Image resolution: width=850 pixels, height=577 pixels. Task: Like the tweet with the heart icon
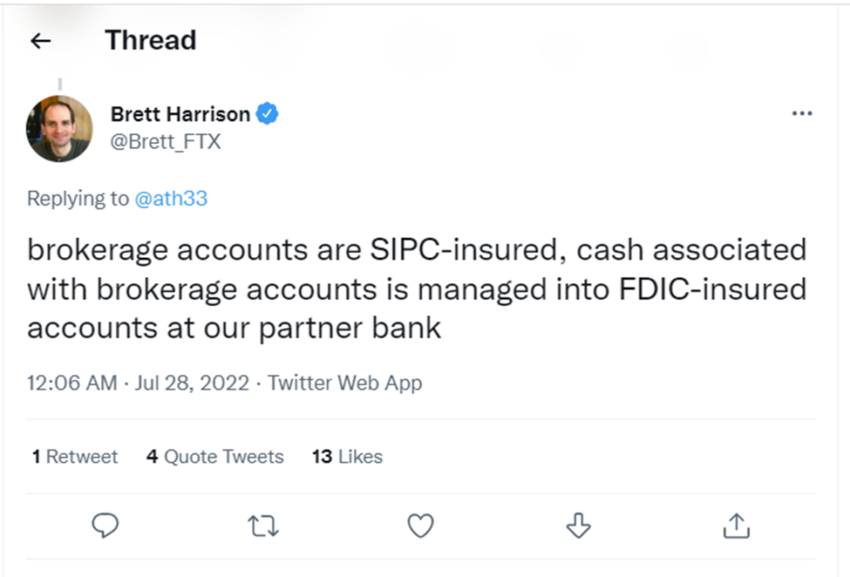421,525
